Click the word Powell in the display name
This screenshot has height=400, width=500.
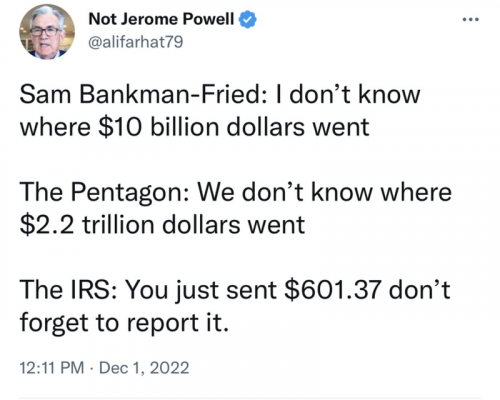click(209, 19)
